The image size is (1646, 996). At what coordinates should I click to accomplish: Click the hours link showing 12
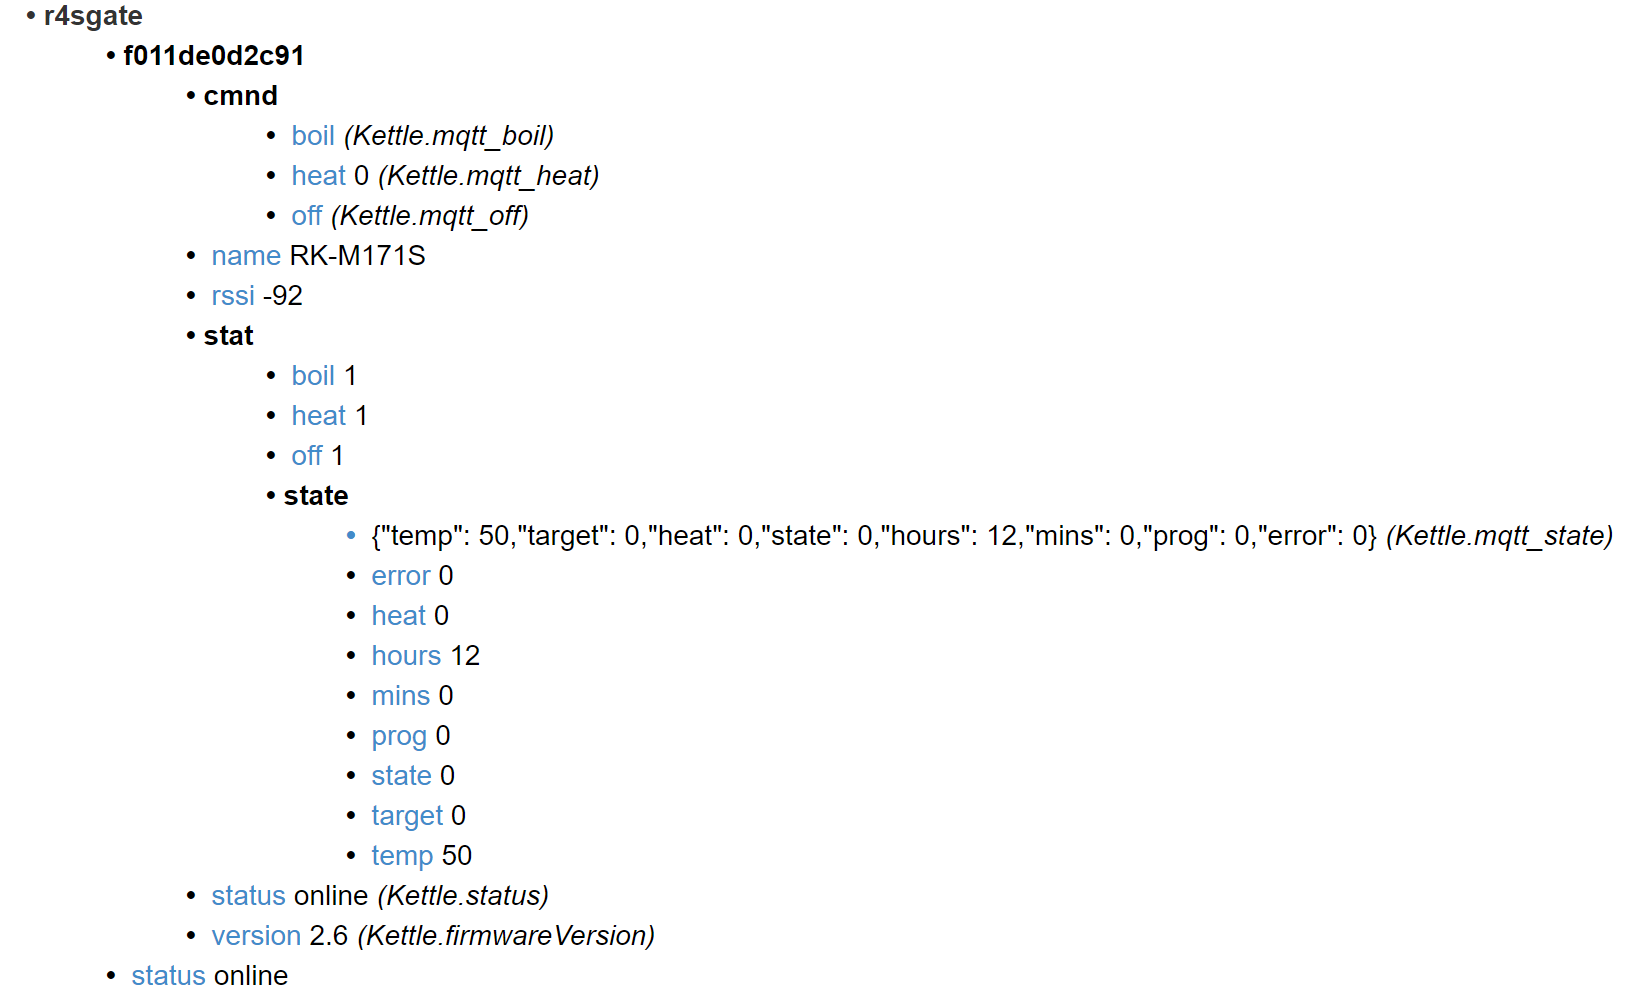405,656
